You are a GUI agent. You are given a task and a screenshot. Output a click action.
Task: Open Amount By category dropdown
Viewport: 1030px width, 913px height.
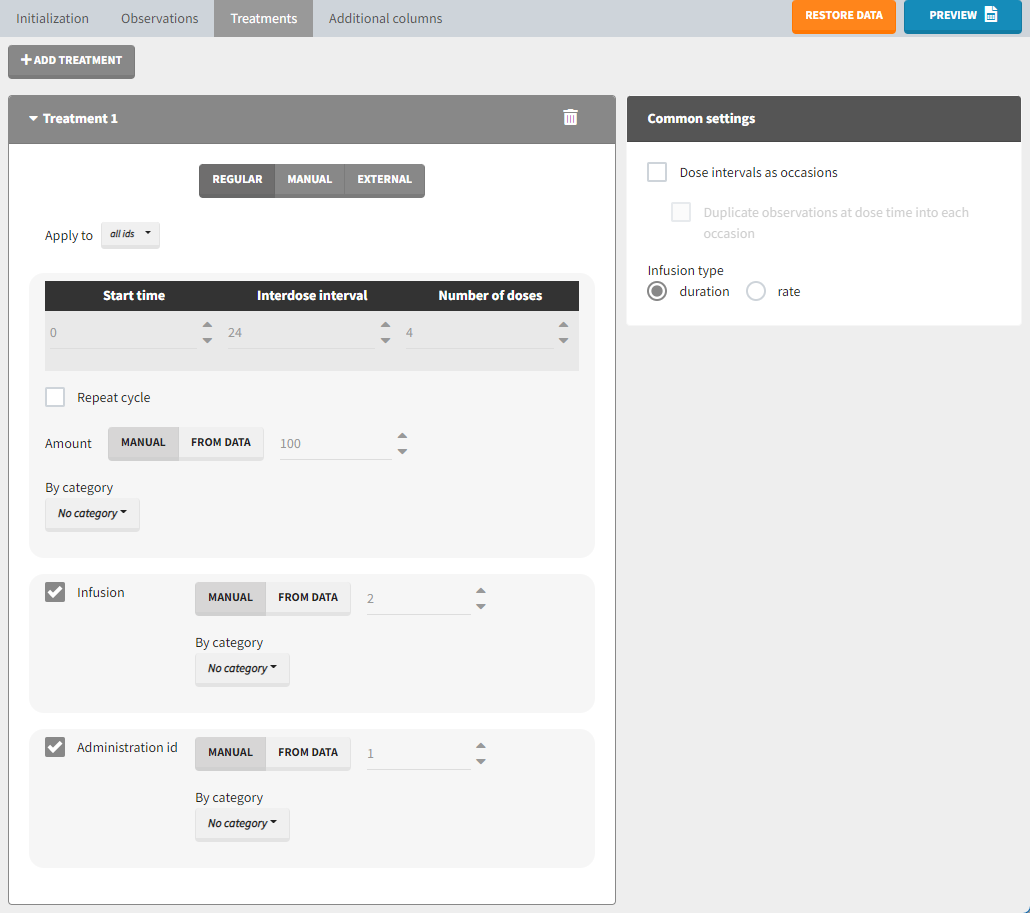[x=92, y=514]
